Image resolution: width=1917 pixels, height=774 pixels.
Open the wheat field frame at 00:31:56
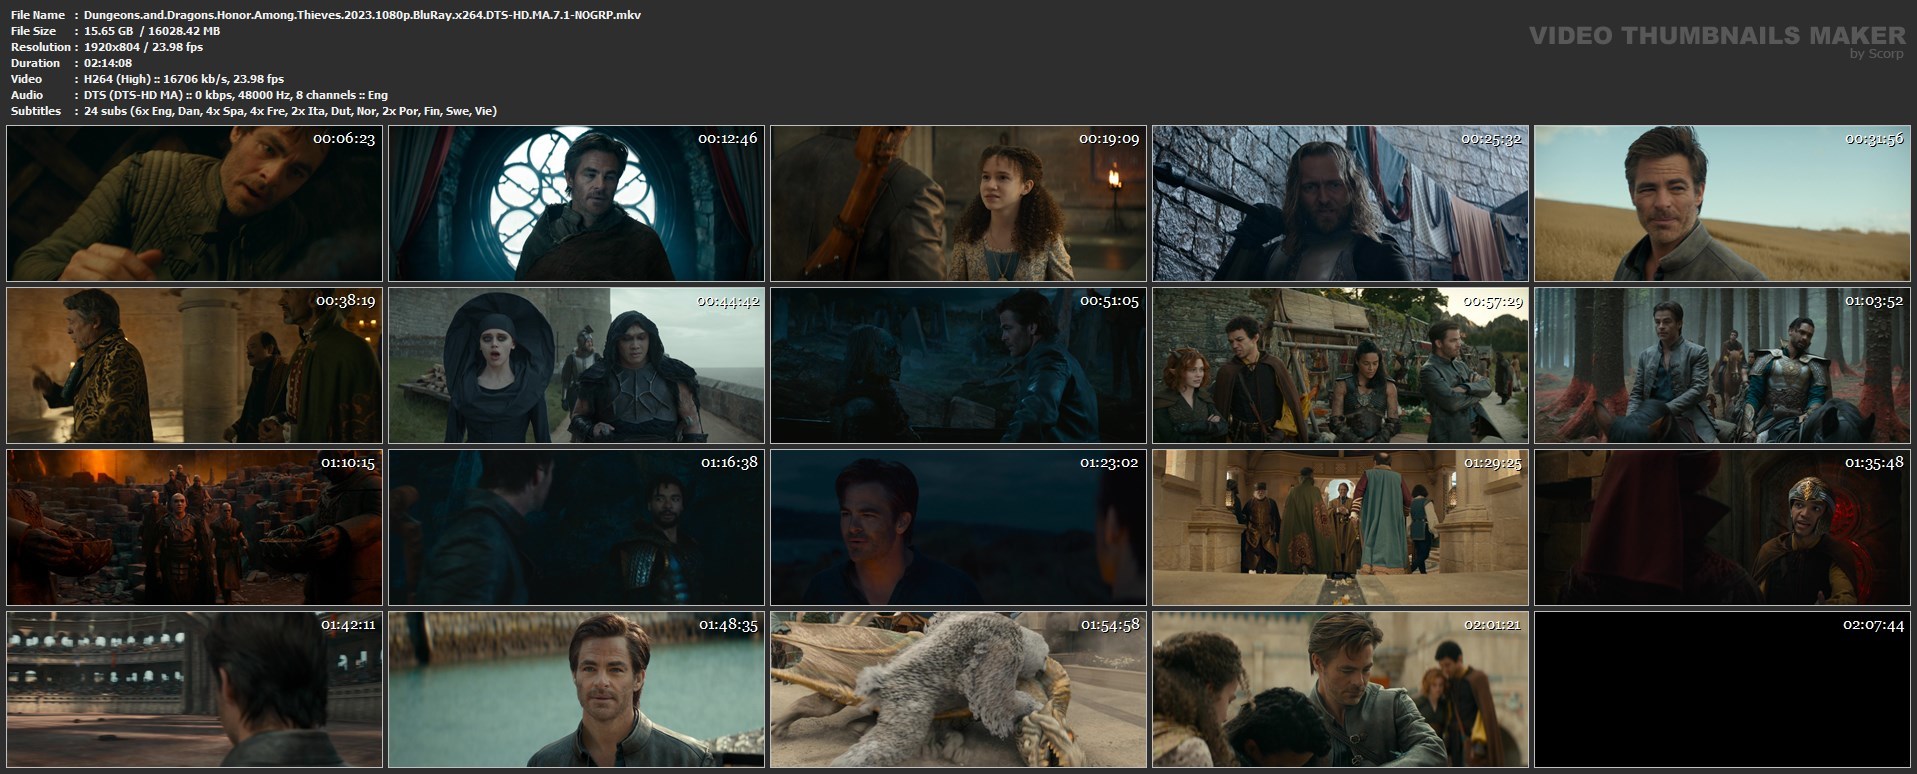click(1722, 203)
